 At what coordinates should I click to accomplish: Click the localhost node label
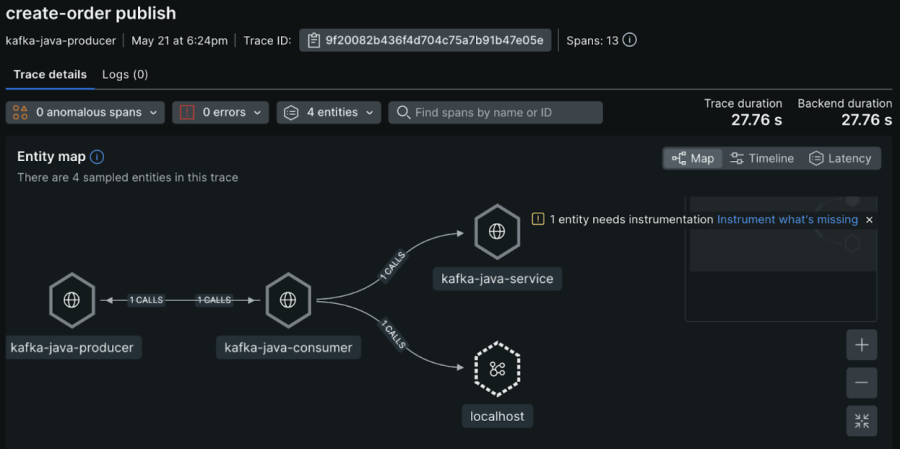coord(498,416)
